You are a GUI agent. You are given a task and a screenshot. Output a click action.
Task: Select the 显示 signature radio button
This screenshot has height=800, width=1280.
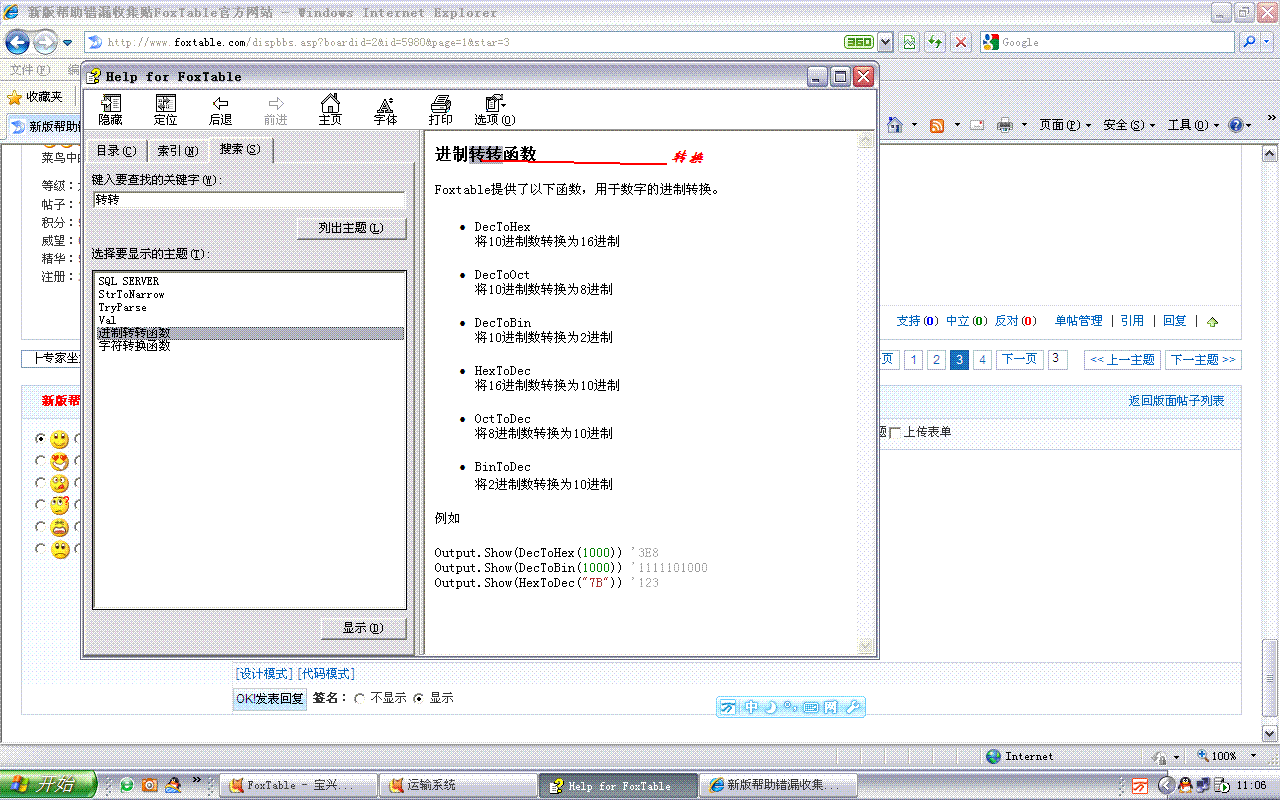pos(418,698)
